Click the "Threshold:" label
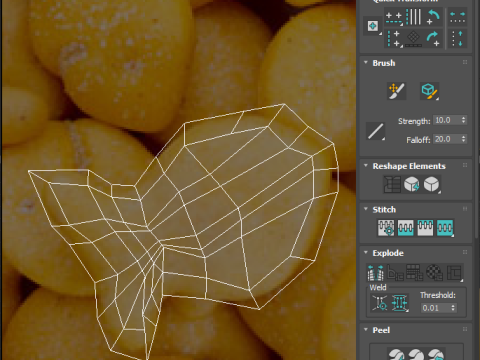 [438, 295]
